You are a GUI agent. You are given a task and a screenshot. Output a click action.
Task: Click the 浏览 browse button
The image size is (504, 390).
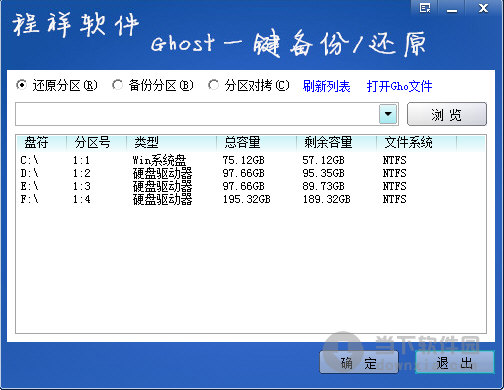[447, 114]
